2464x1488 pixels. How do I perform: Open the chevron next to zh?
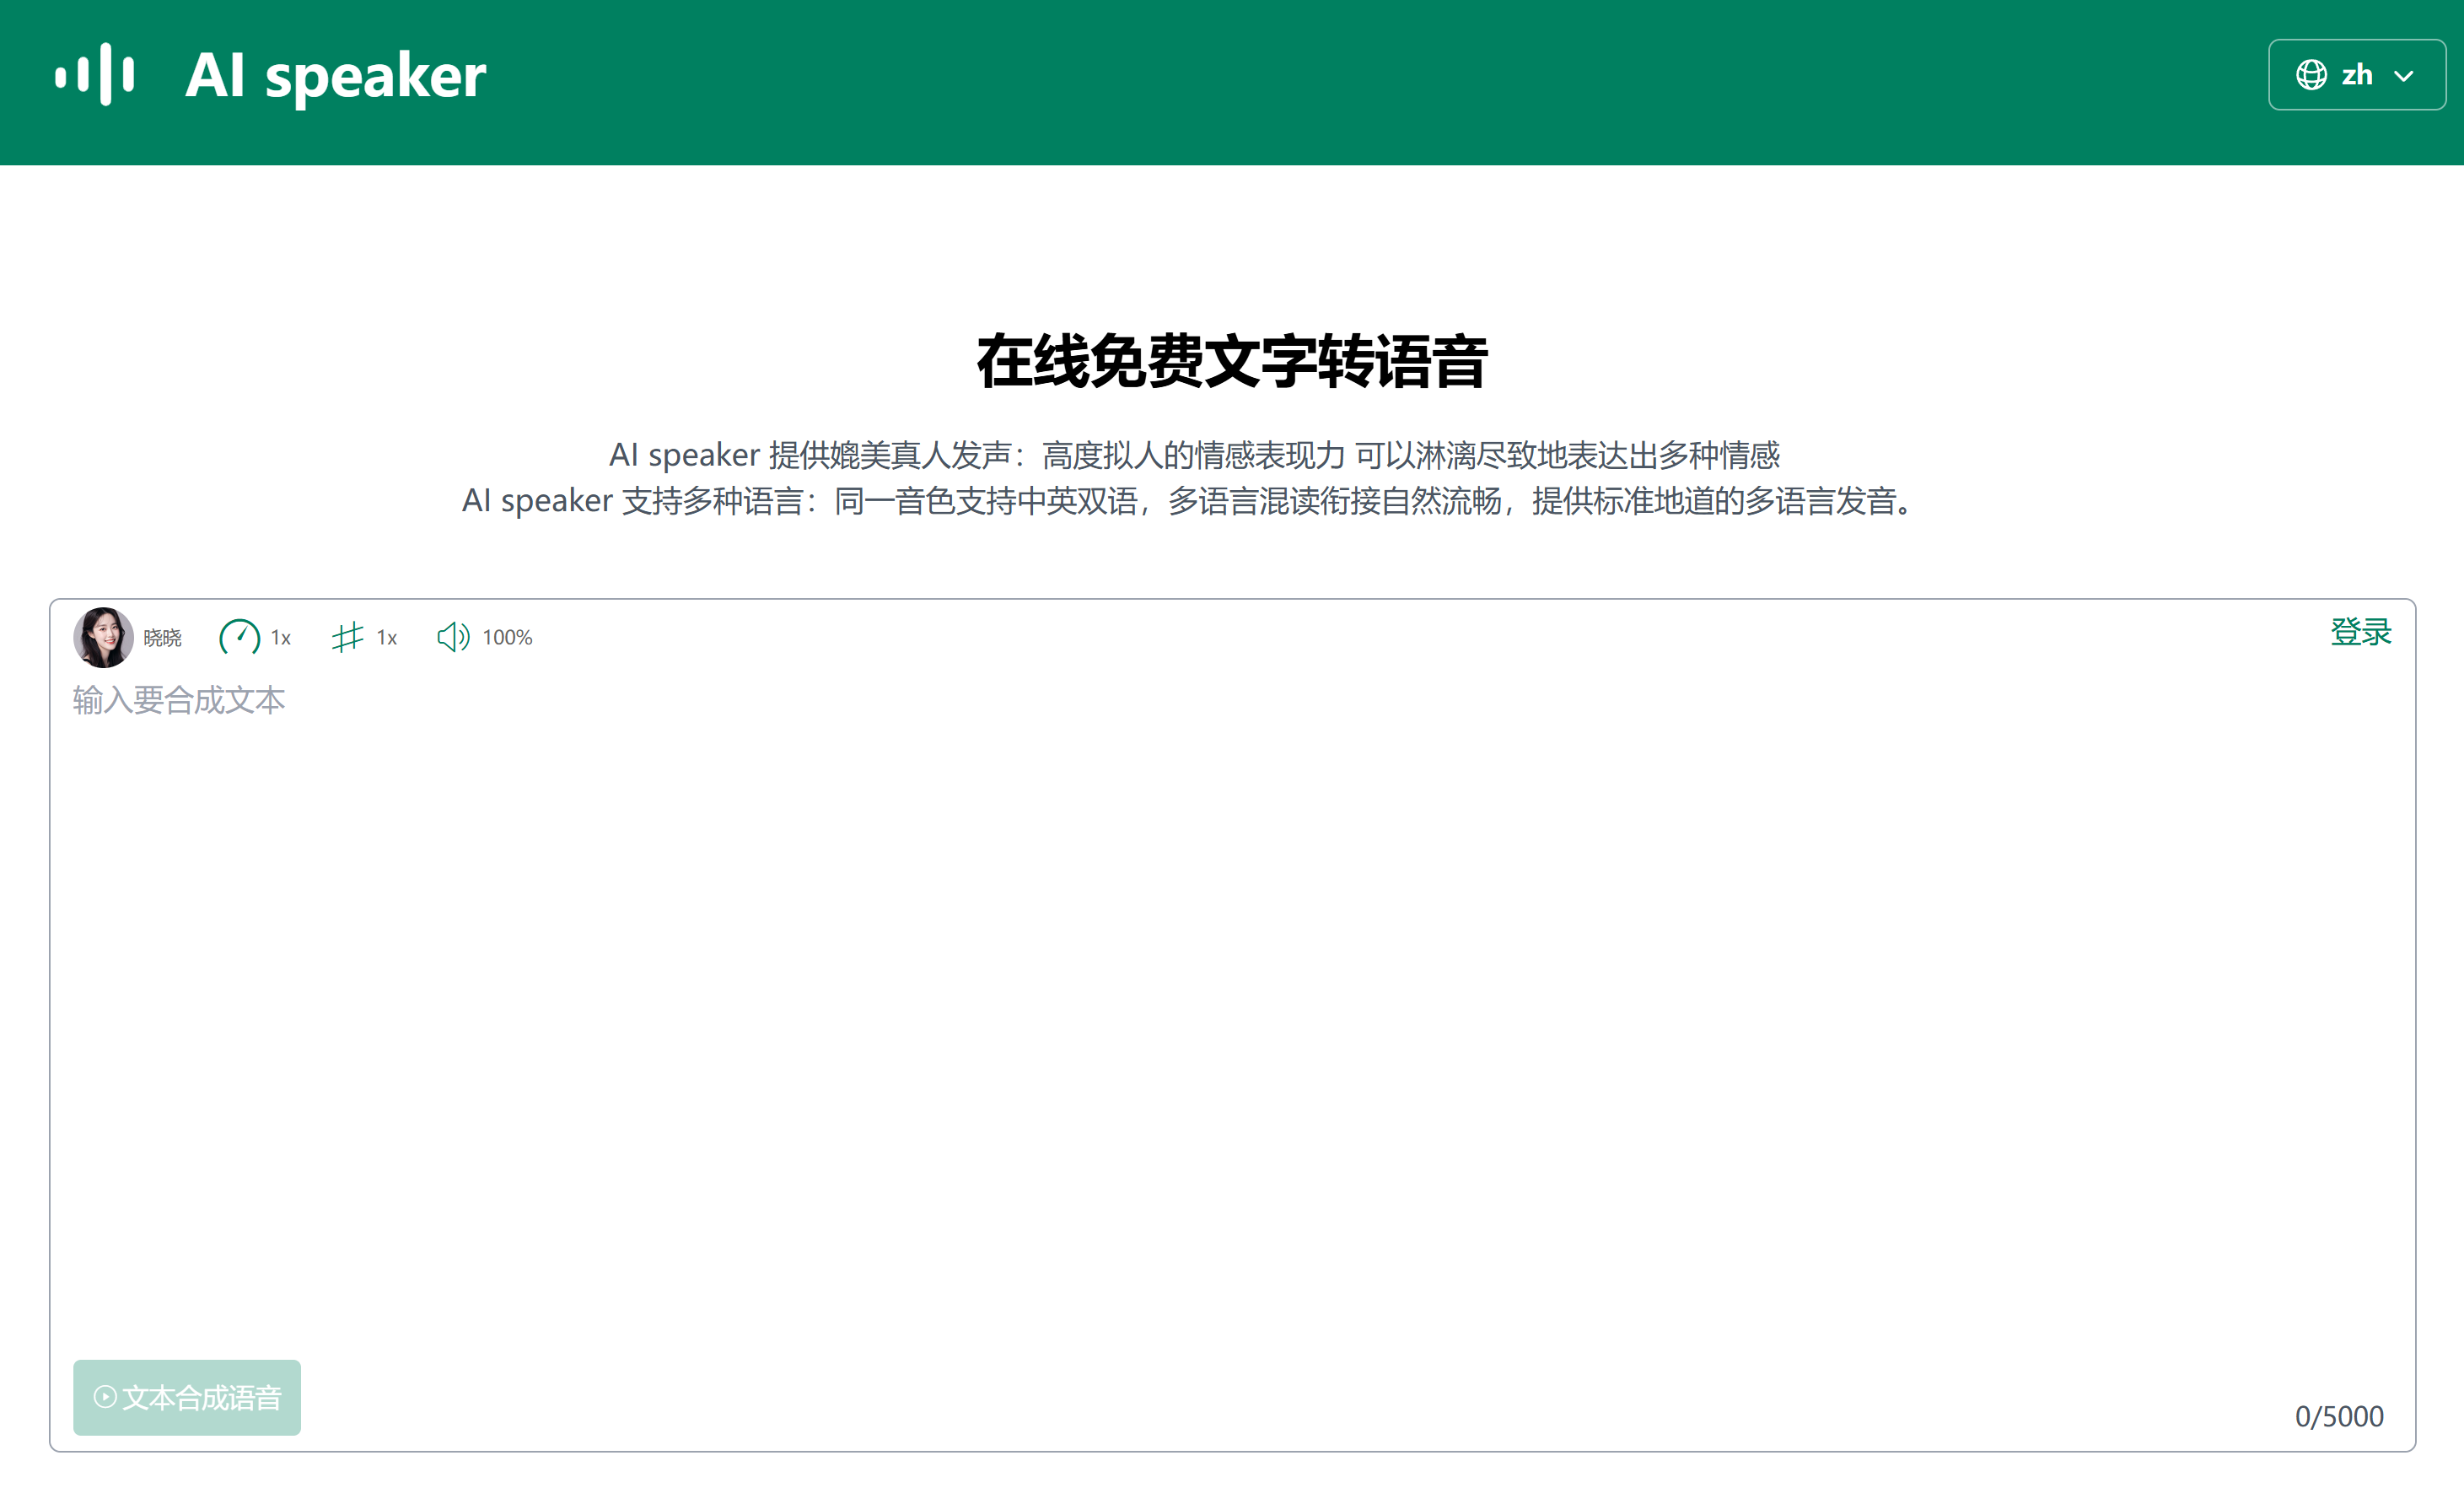tap(2404, 75)
